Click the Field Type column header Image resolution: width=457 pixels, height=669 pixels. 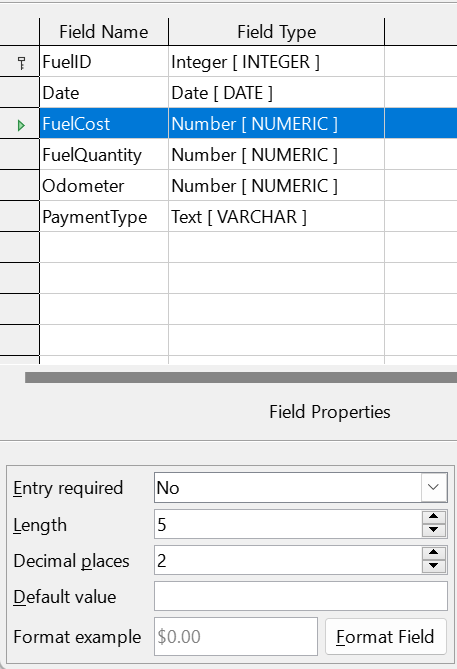277,32
